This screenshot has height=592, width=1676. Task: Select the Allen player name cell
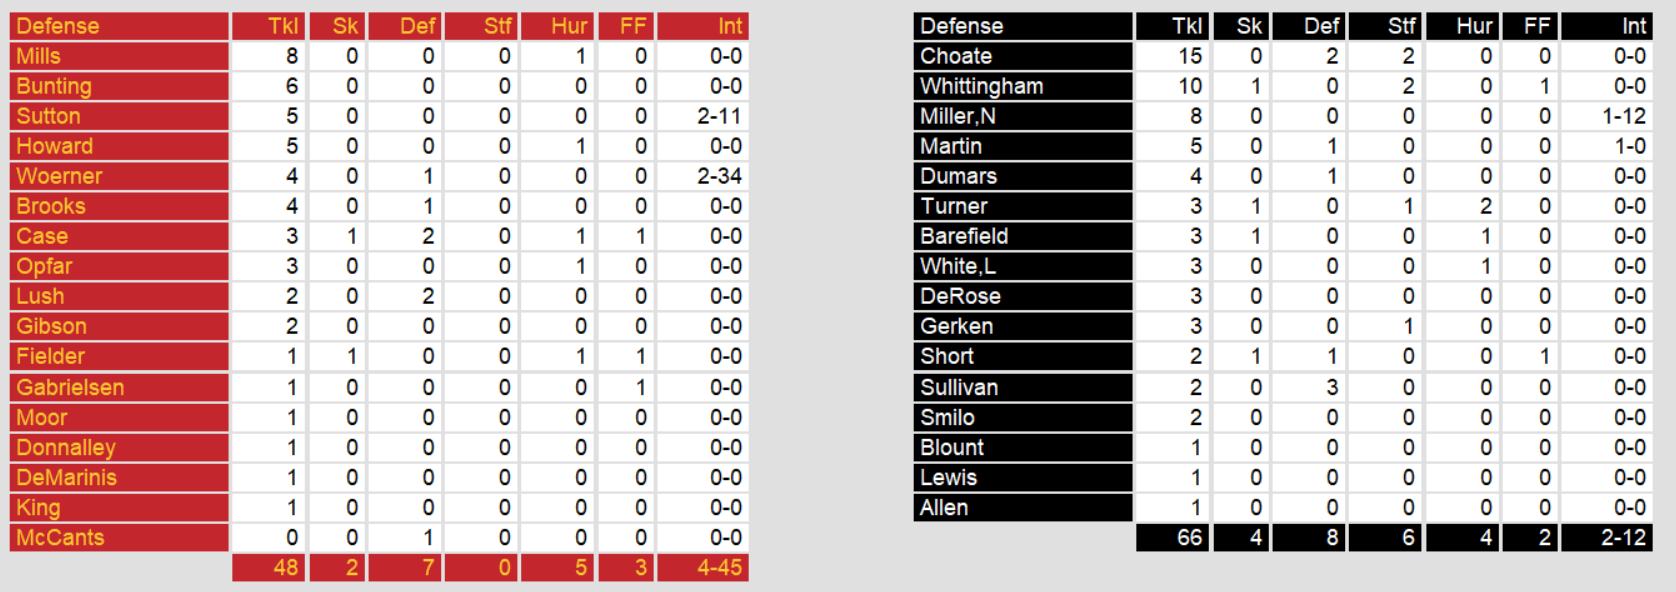click(x=1023, y=507)
